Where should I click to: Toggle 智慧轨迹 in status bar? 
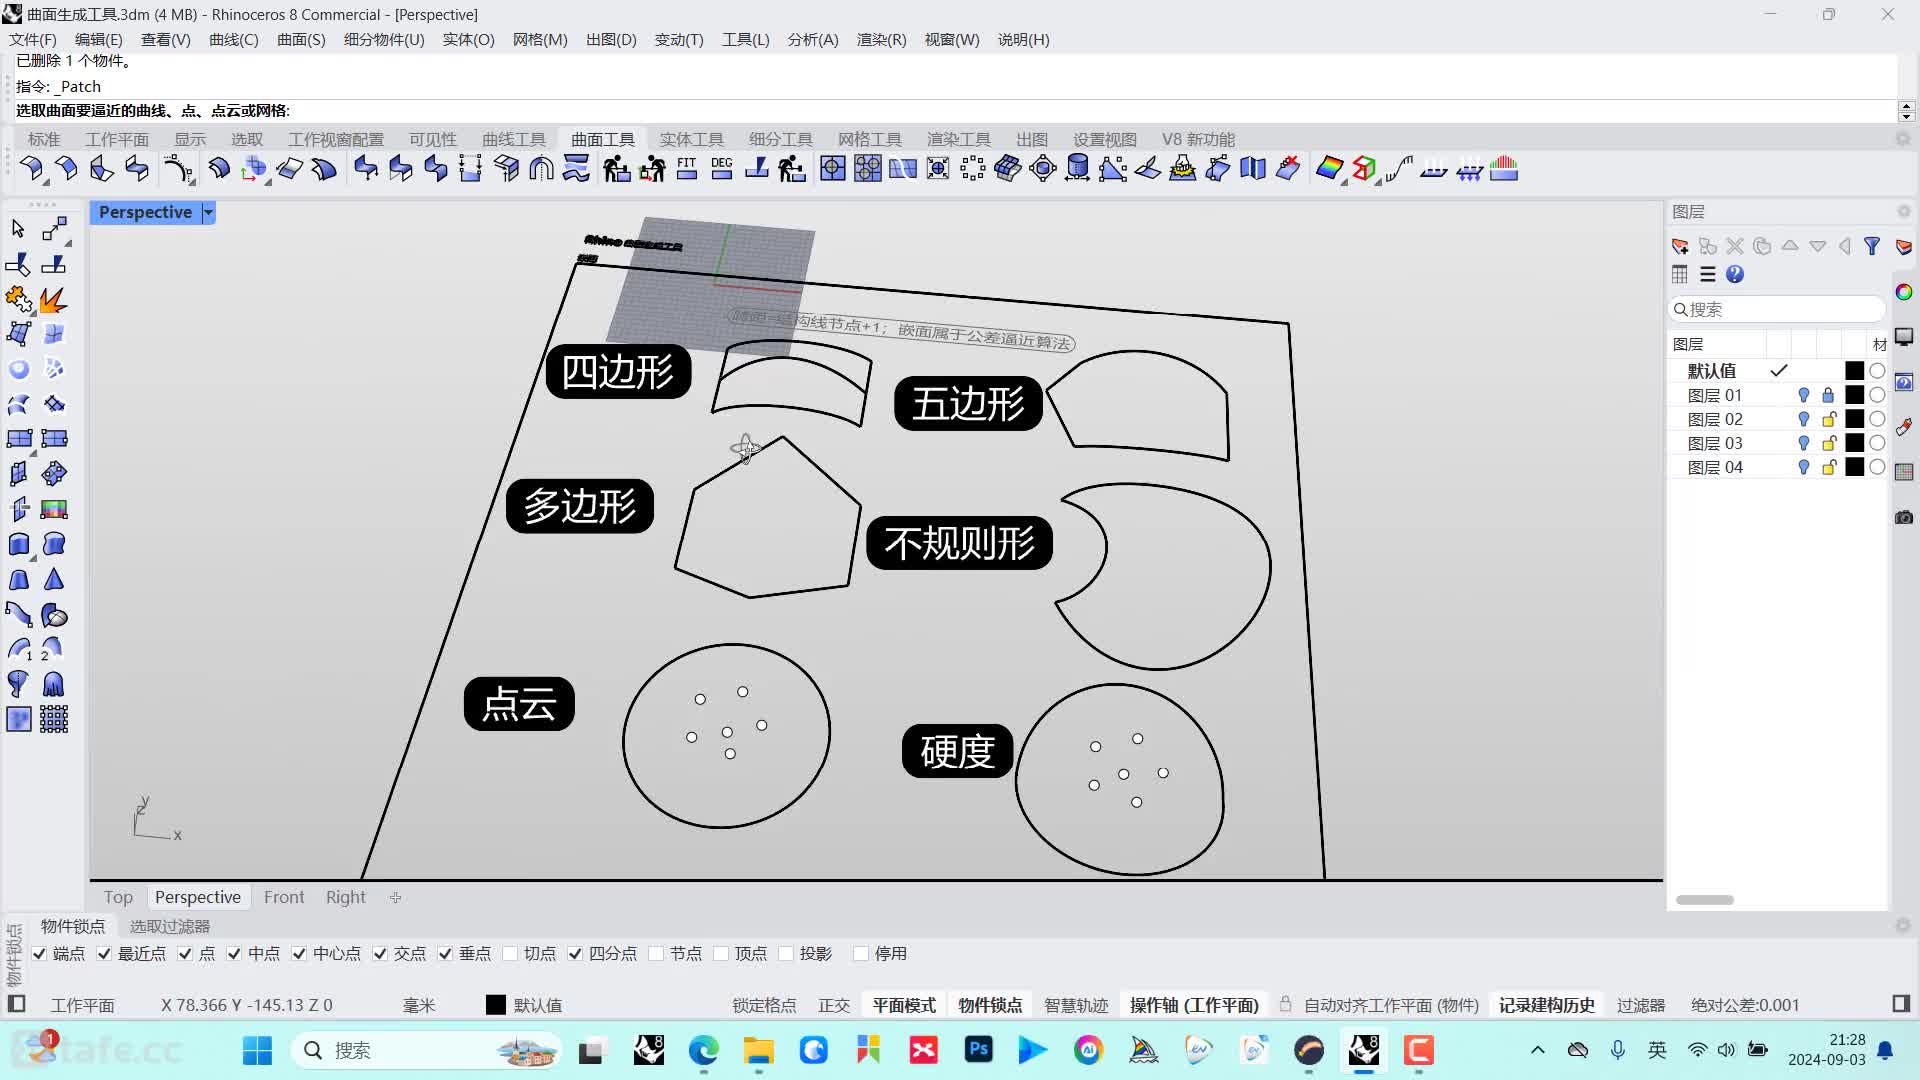[x=1076, y=1005]
